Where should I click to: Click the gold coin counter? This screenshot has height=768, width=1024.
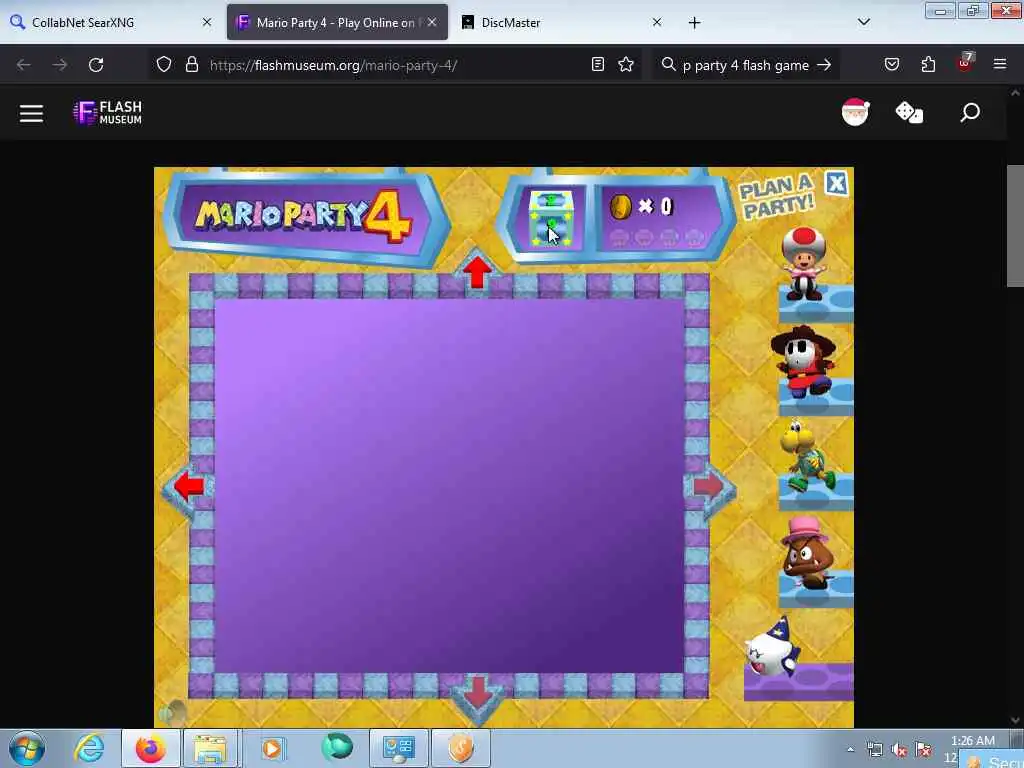click(640, 207)
